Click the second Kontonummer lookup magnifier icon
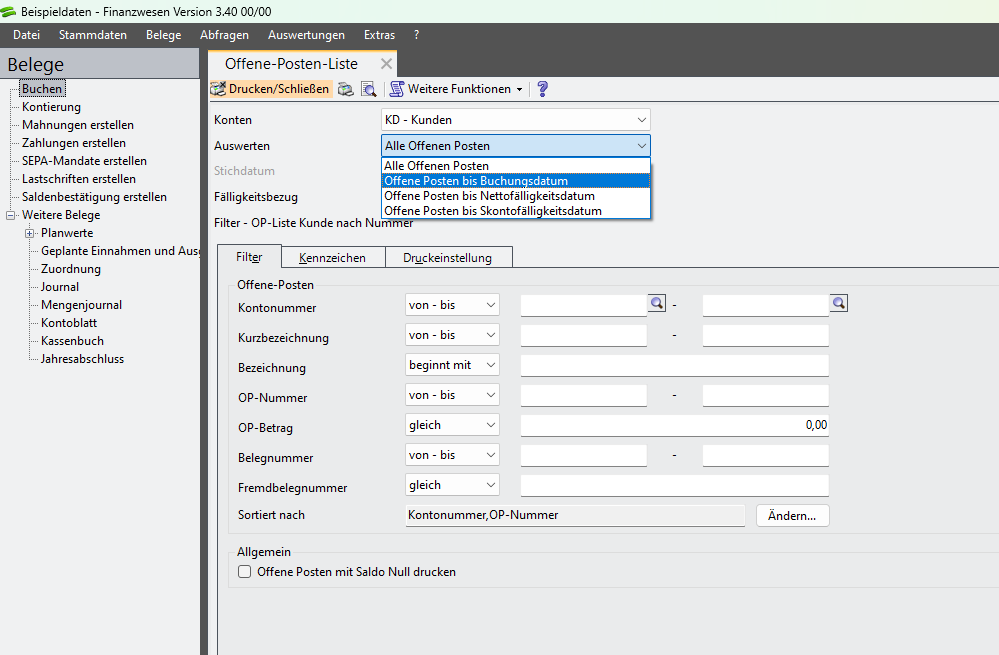This screenshot has width=999, height=655. pos(838,303)
